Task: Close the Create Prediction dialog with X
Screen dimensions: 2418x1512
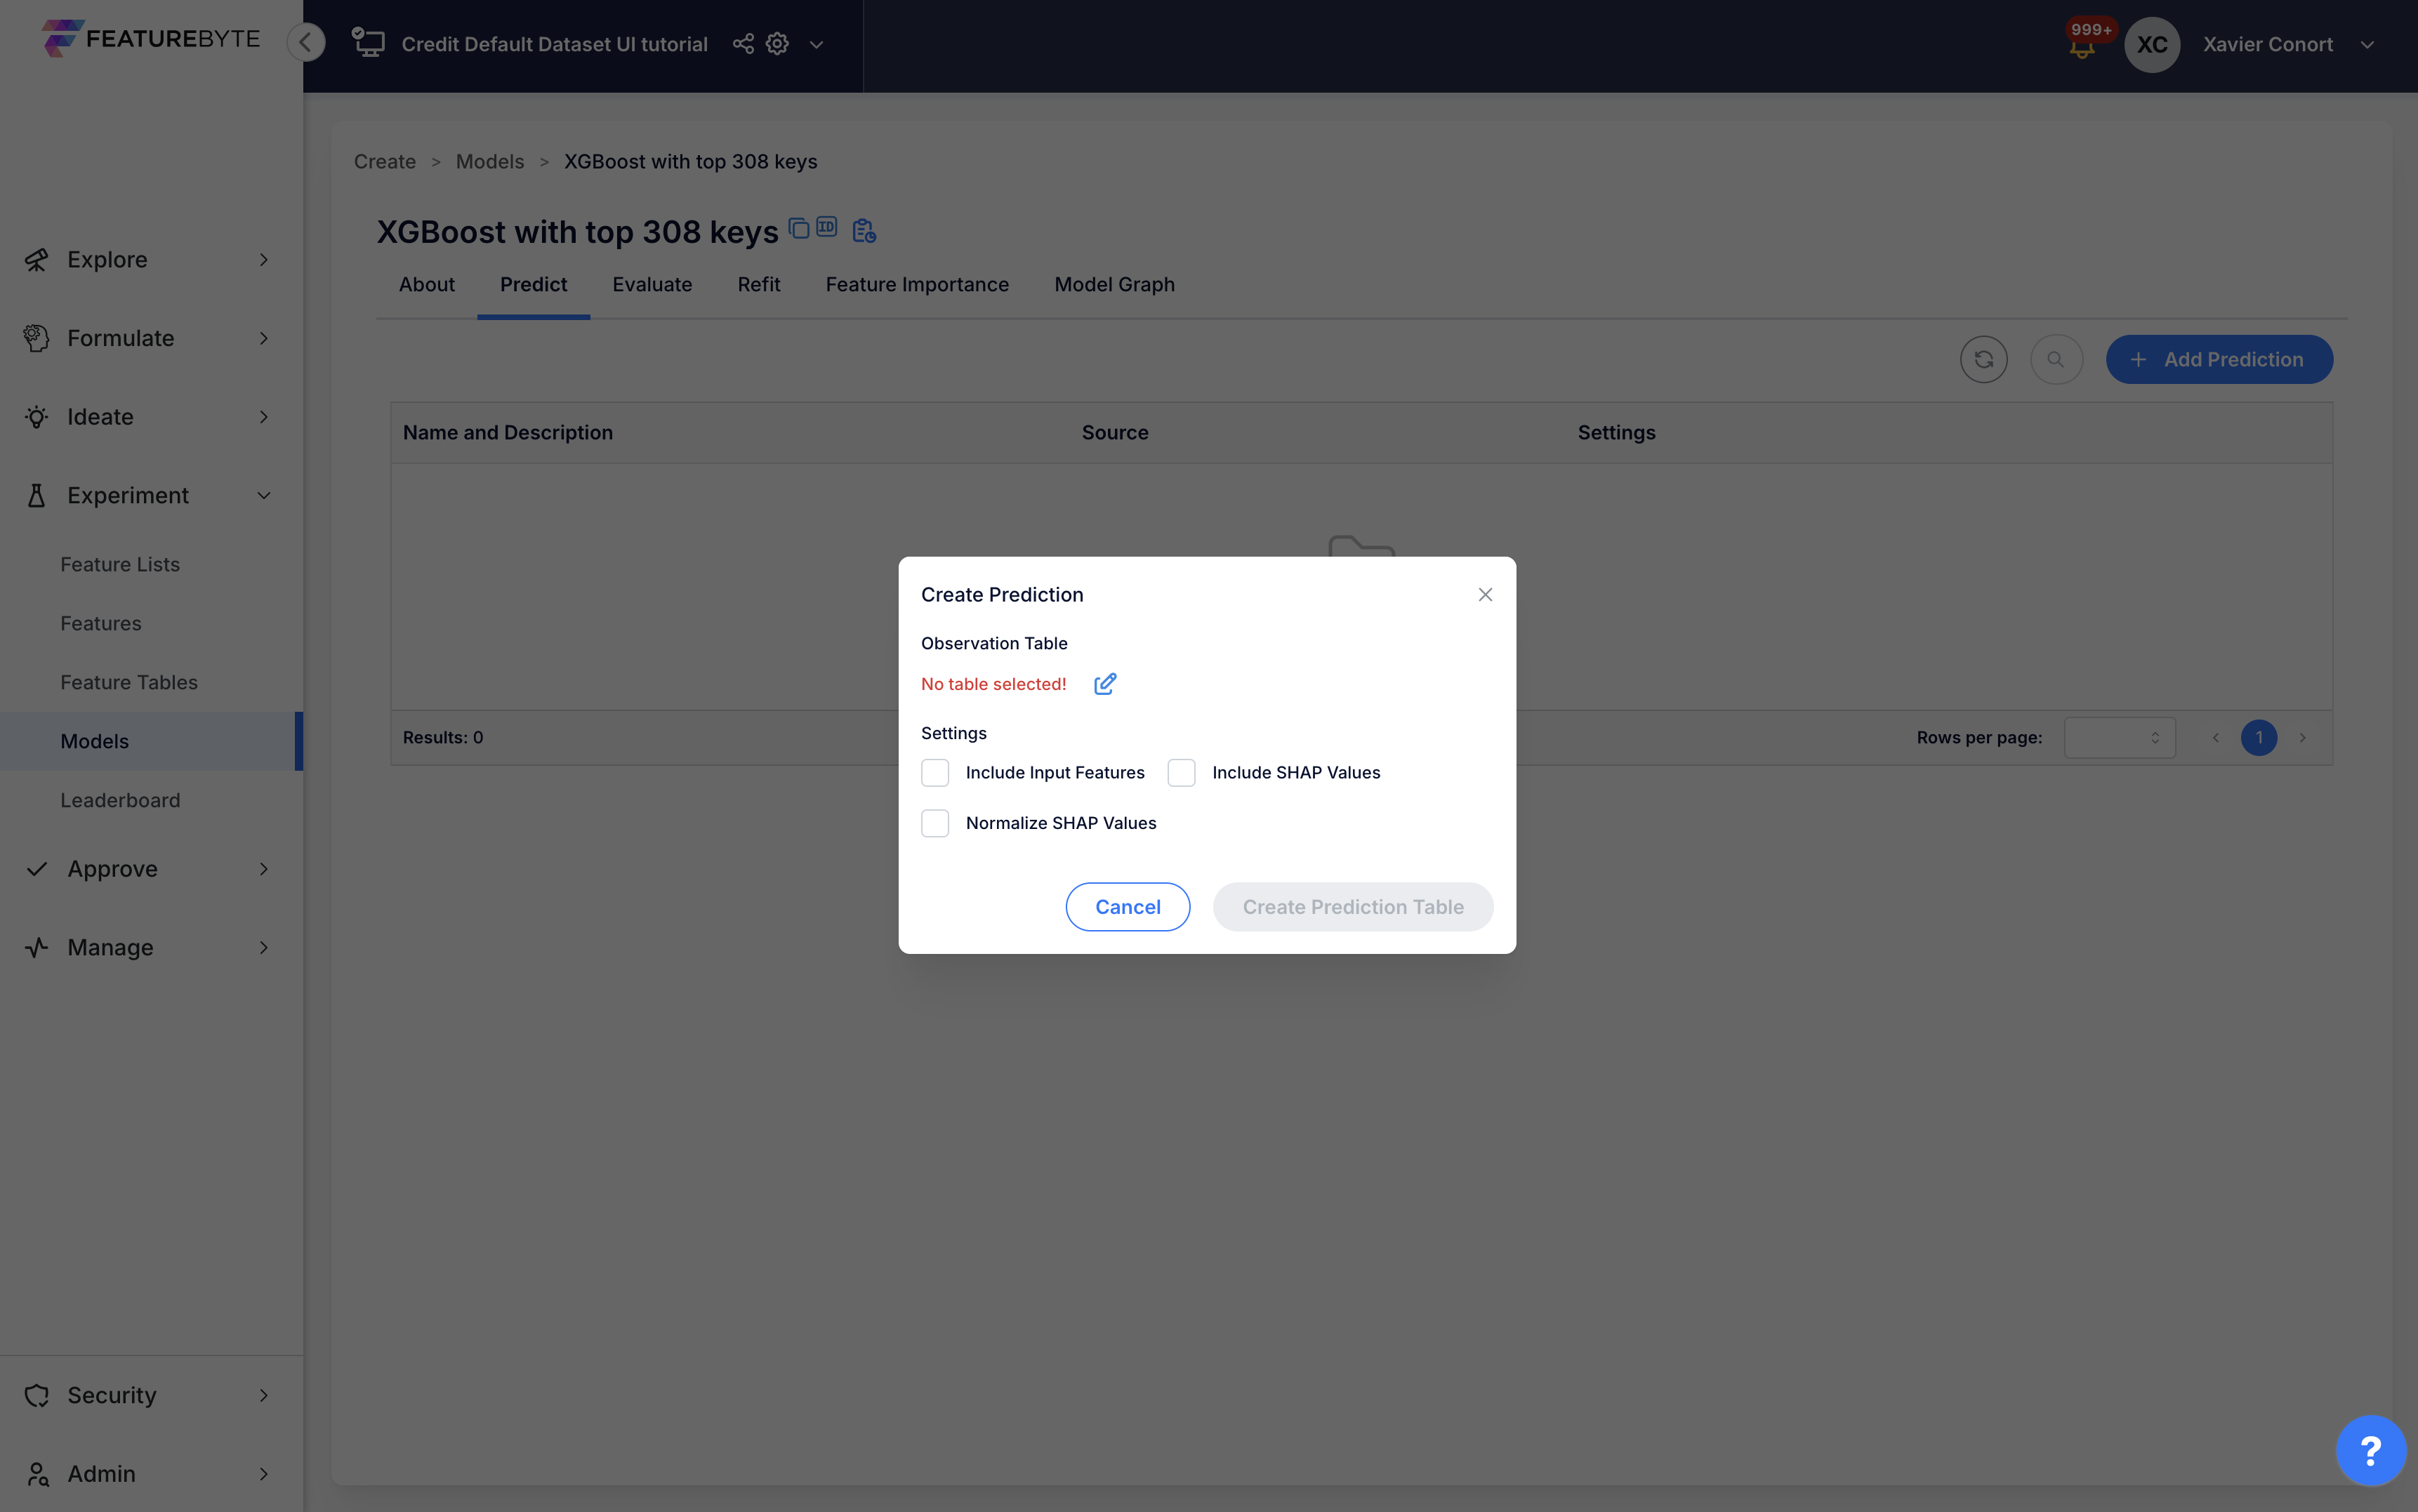Action: [x=1485, y=595]
